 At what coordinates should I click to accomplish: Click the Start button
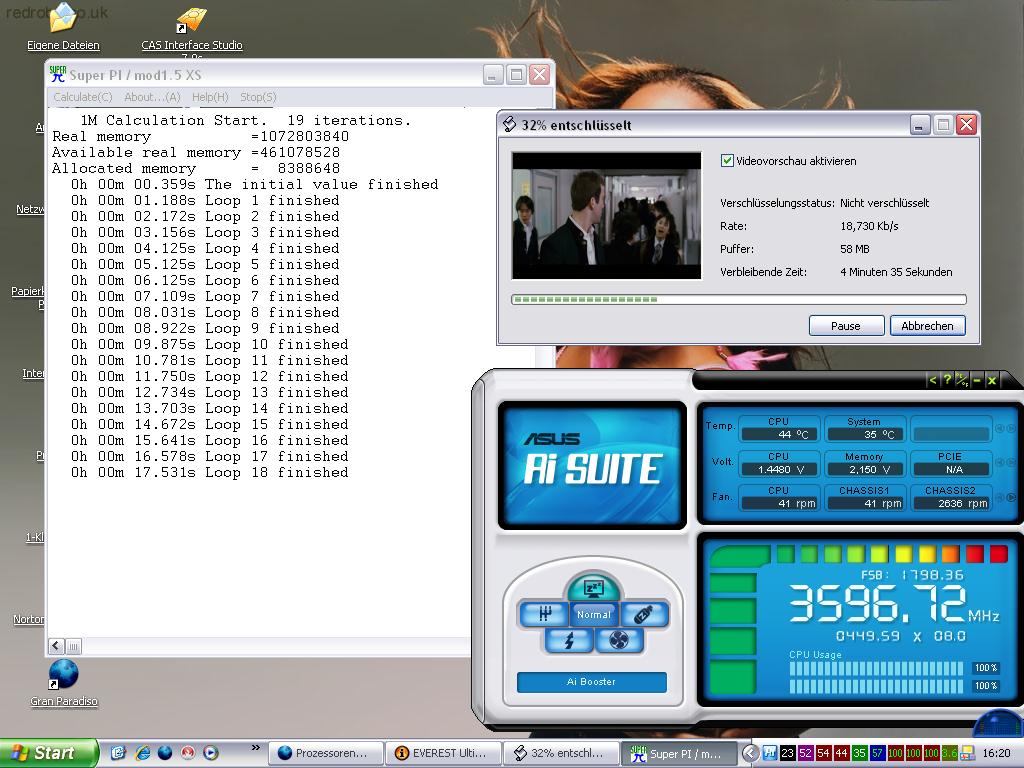click(47, 753)
